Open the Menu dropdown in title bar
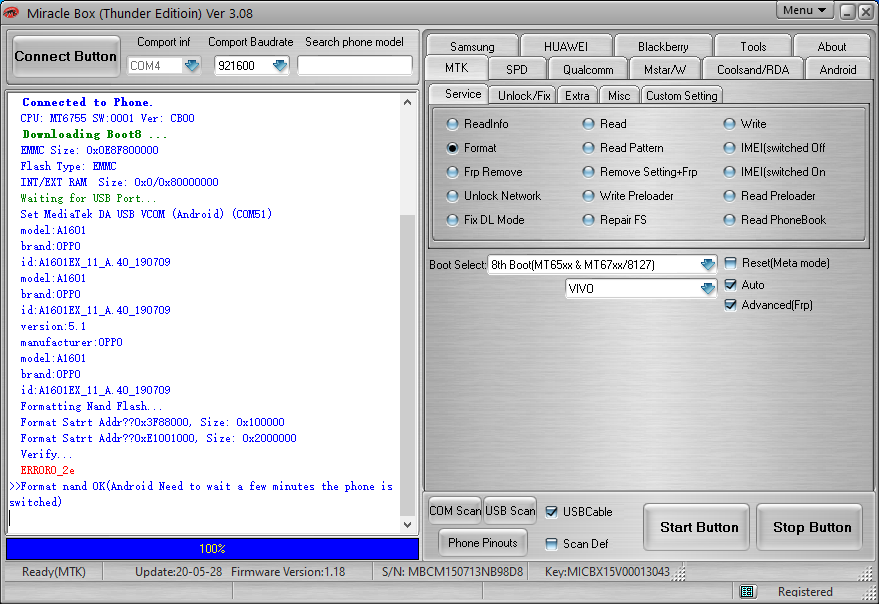The image size is (879, 604). click(x=805, y=11)
